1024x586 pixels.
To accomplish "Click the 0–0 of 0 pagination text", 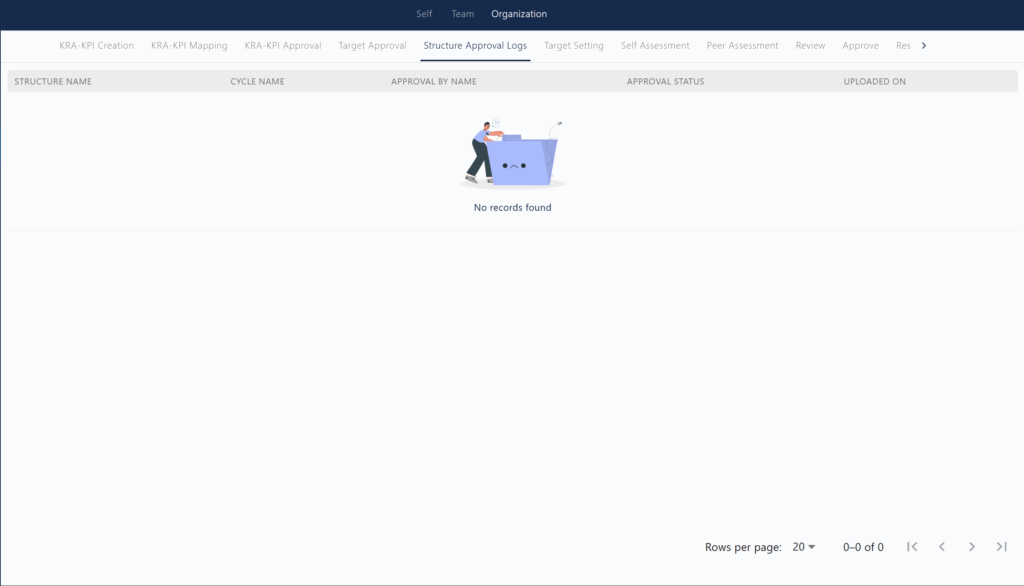I will (863, 547).
